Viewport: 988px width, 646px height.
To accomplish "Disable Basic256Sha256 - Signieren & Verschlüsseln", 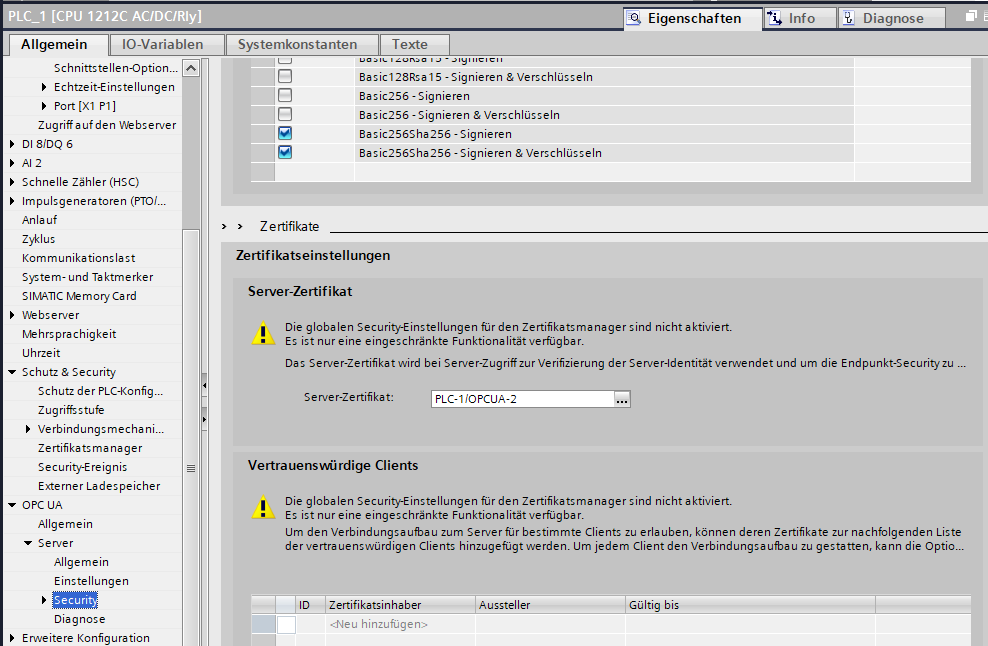I will click(285, 152).
